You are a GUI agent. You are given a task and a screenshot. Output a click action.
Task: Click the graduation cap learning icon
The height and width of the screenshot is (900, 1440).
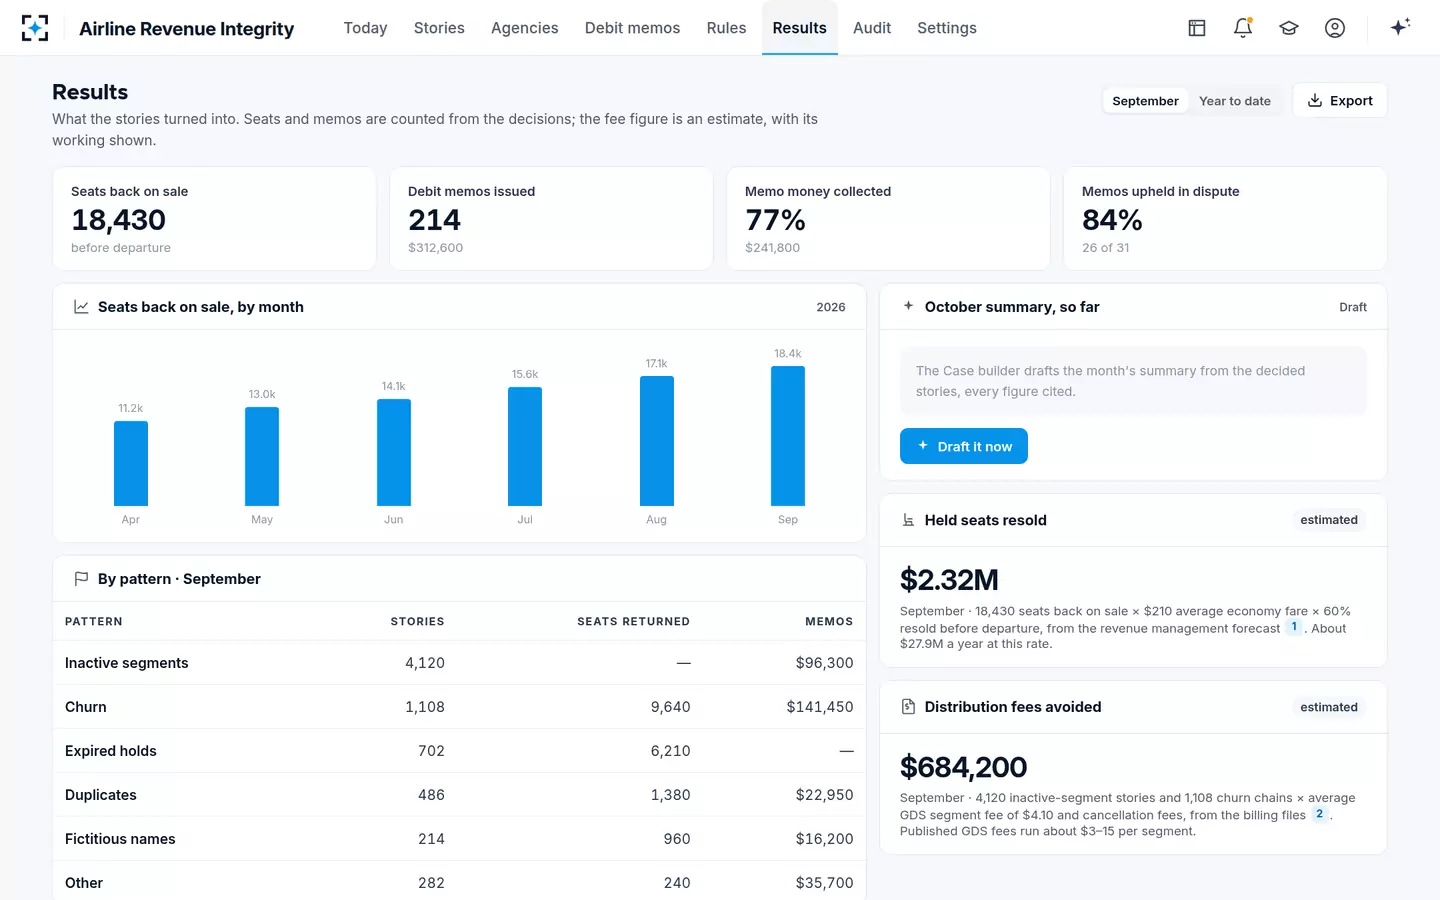pos(1289,28)
